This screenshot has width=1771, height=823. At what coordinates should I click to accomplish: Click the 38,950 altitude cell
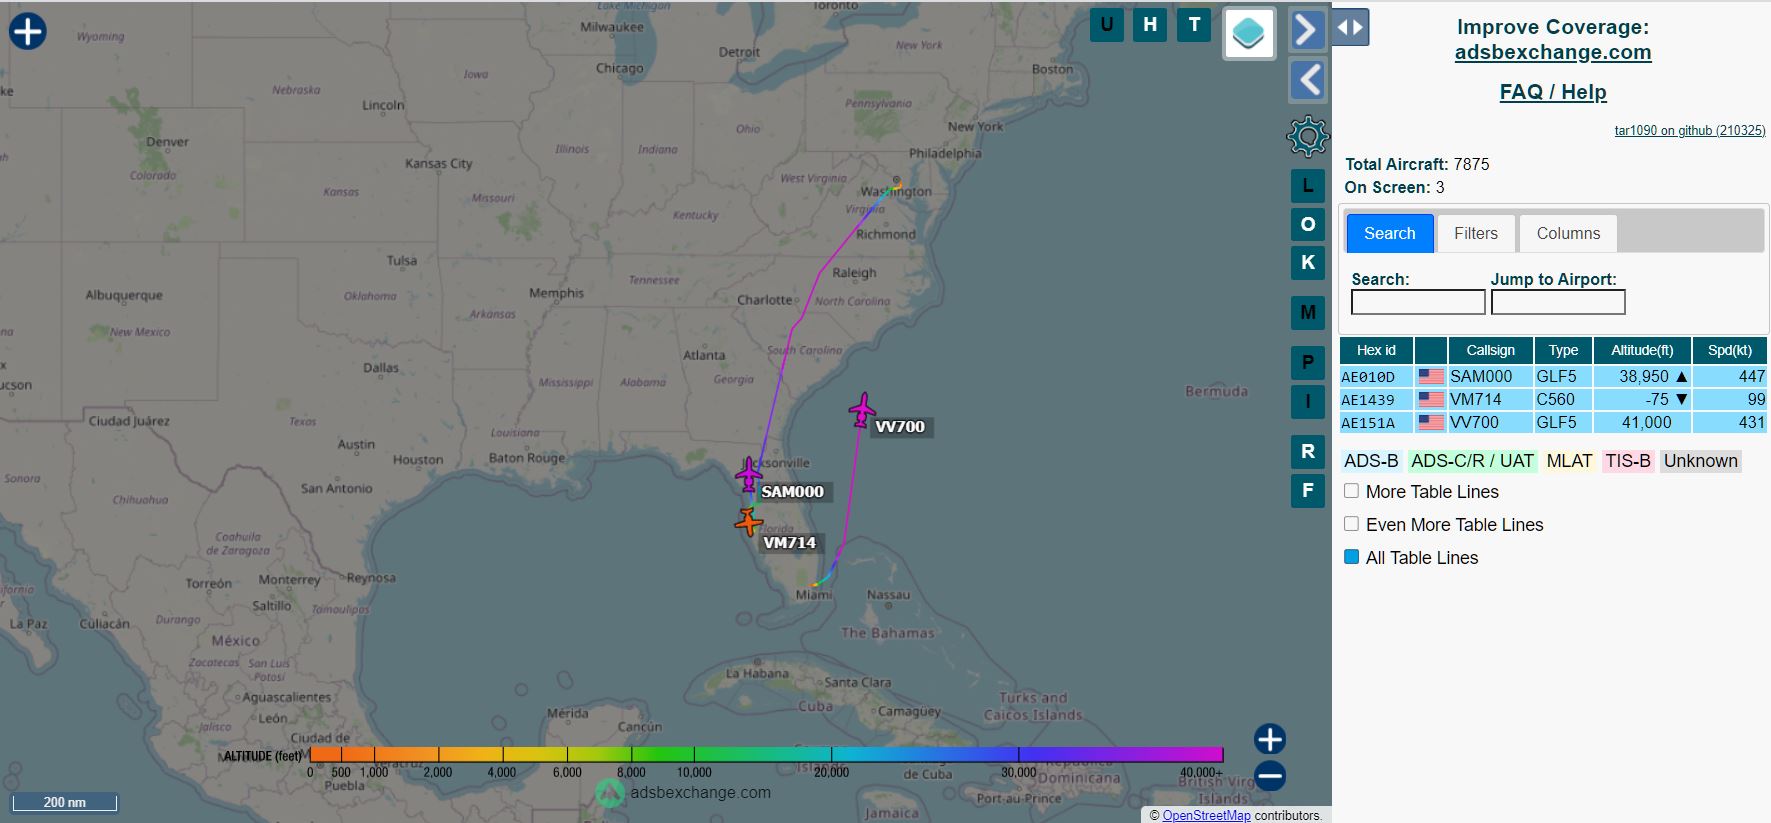(x=1642, y=376)
